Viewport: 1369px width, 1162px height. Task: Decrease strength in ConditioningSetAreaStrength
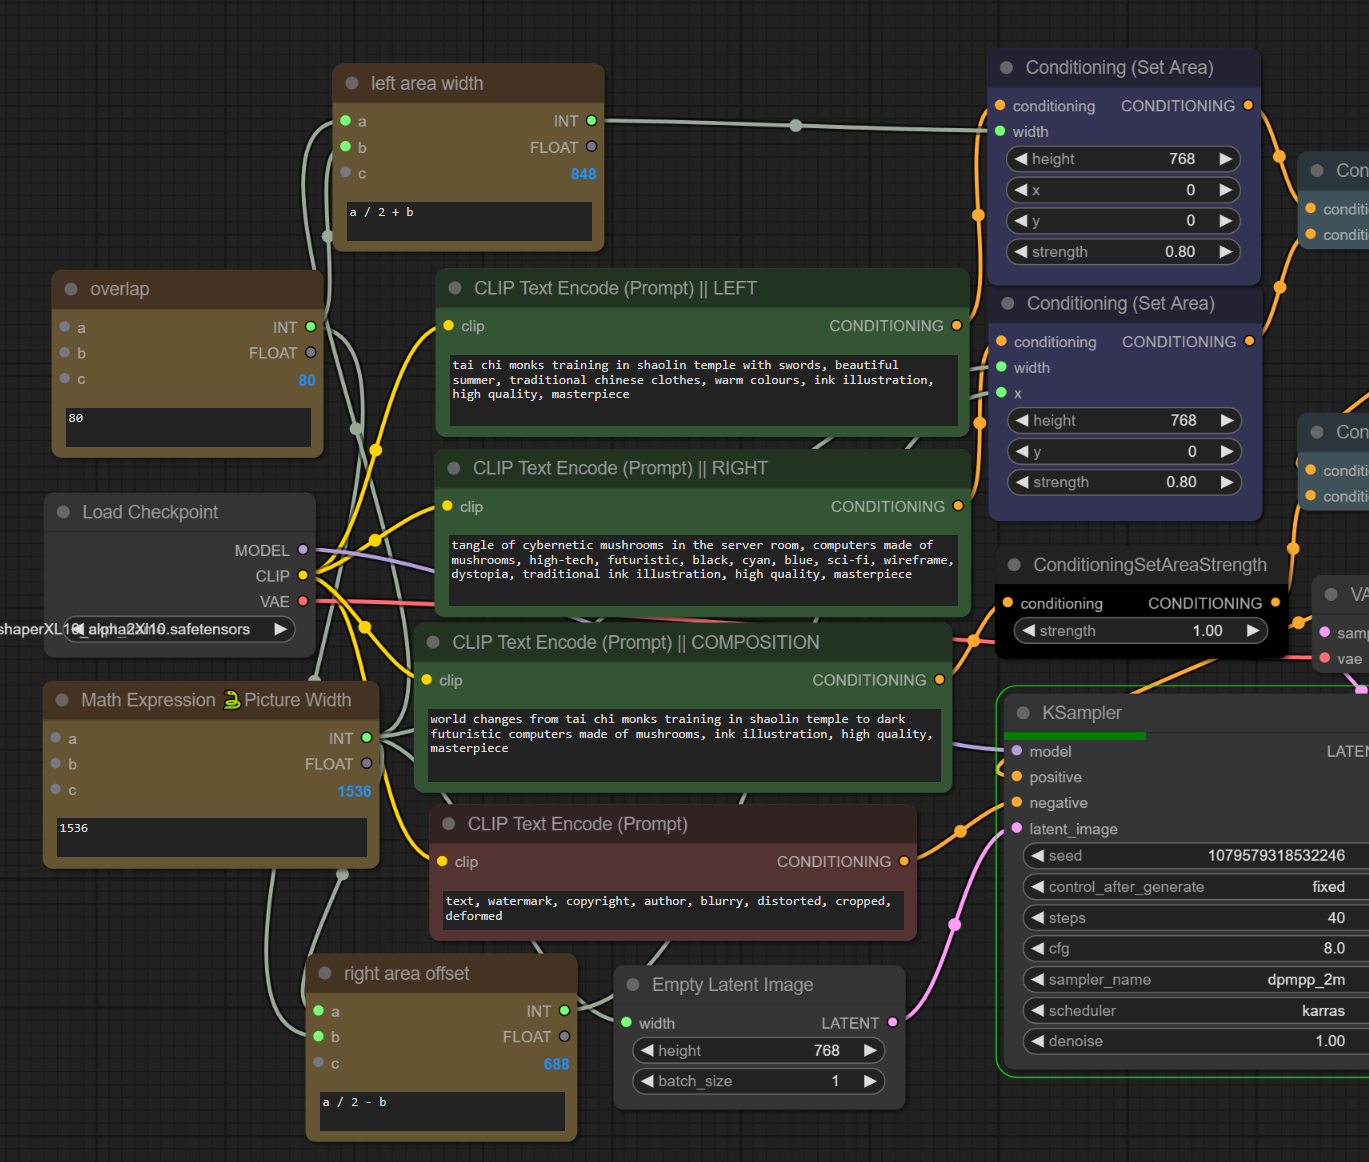tap(1028, 631)
